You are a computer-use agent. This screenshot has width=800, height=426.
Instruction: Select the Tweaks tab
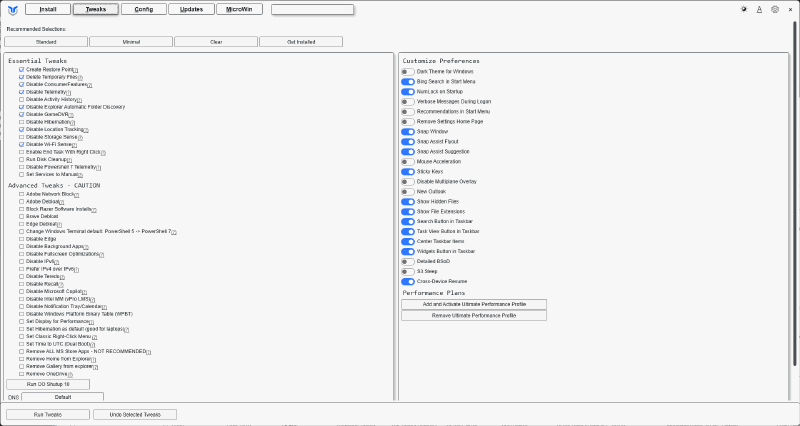click(x=96, y=9)
